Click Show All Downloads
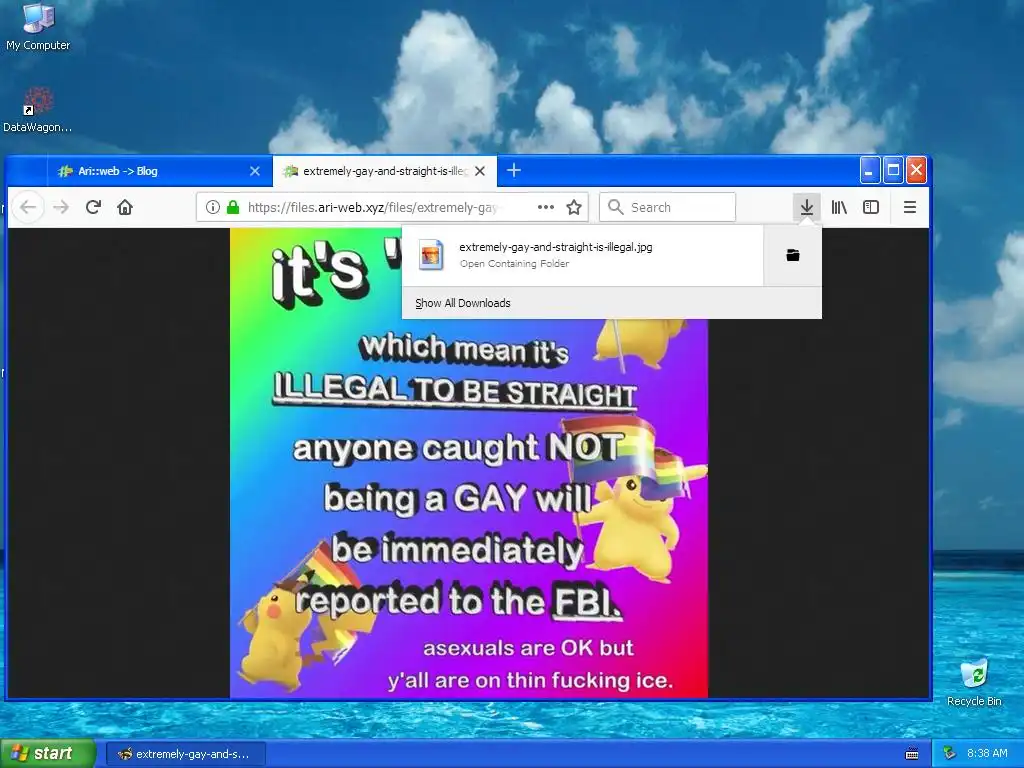1024x768 pixels. click(x=463, y=303)
